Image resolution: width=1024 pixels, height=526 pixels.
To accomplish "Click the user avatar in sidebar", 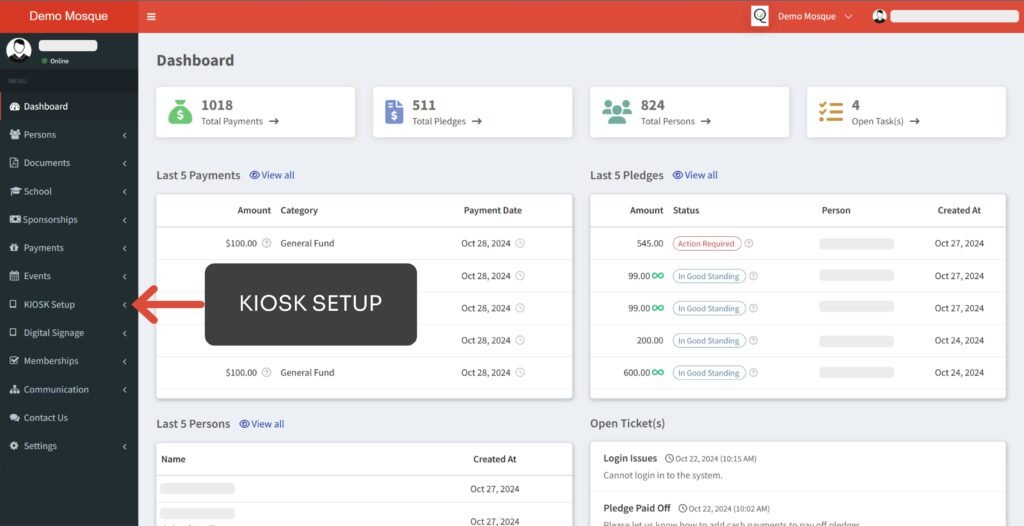I will (x=19, y=50).
